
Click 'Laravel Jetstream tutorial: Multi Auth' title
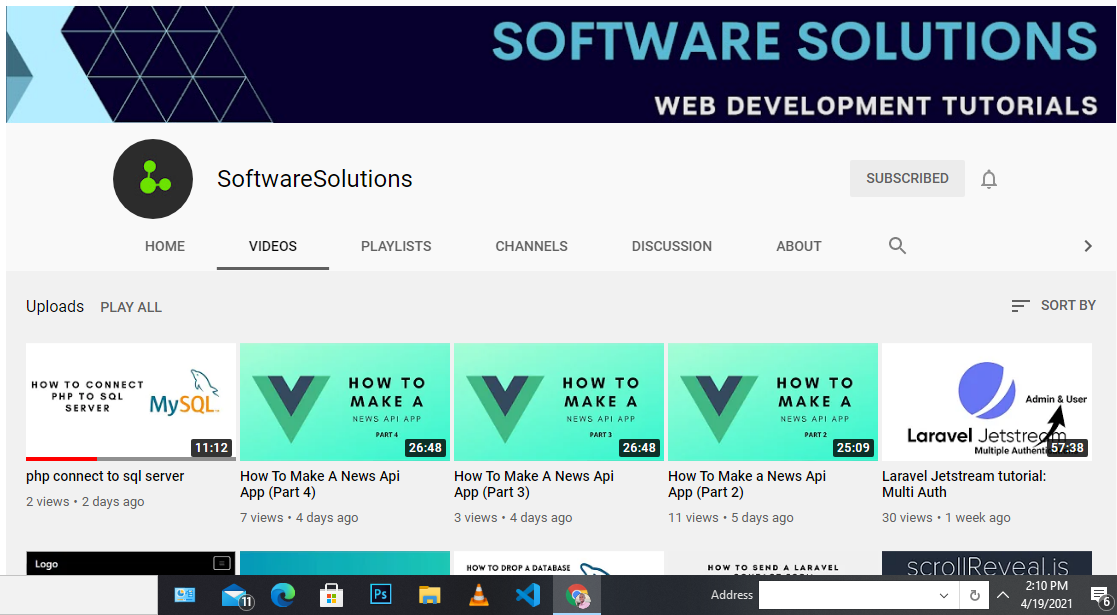tap(964, 484)
